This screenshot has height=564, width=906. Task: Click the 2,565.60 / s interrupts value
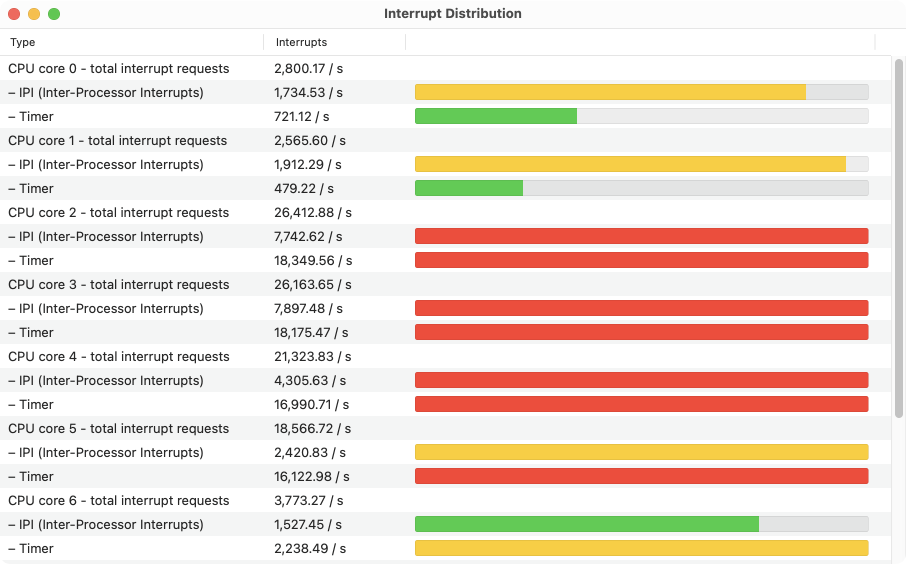(x=310, y=140)
